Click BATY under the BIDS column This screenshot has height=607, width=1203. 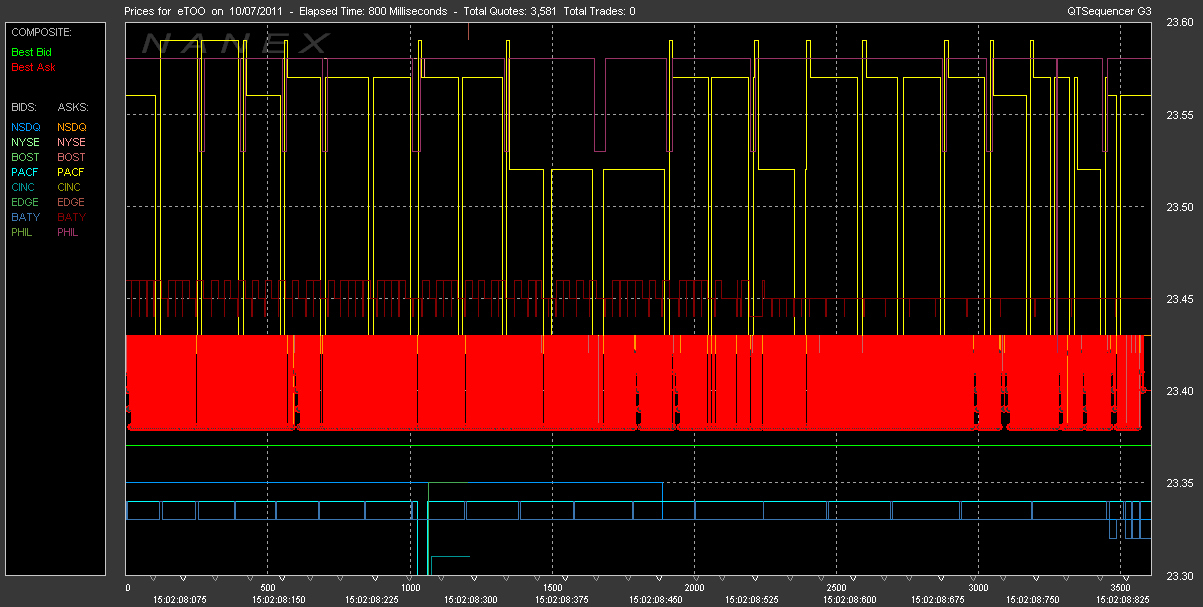pos(25,217)
